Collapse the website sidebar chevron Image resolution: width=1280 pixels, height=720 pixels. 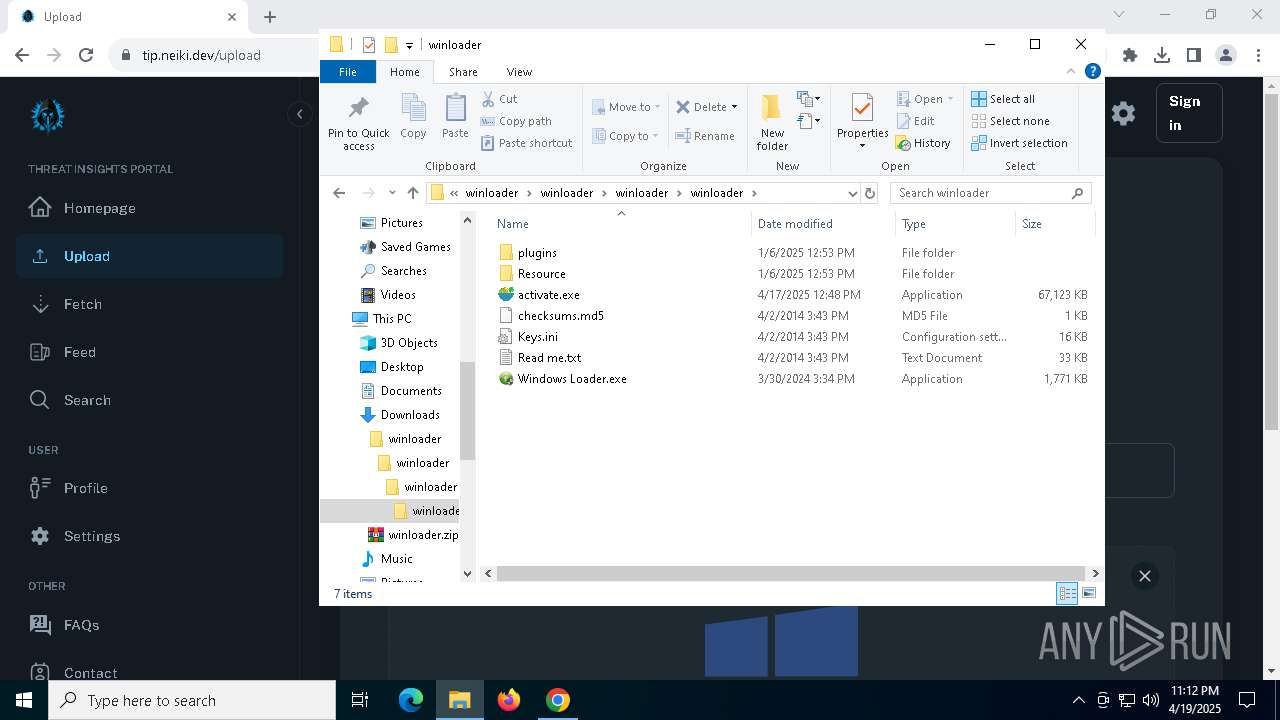point(299,114)
